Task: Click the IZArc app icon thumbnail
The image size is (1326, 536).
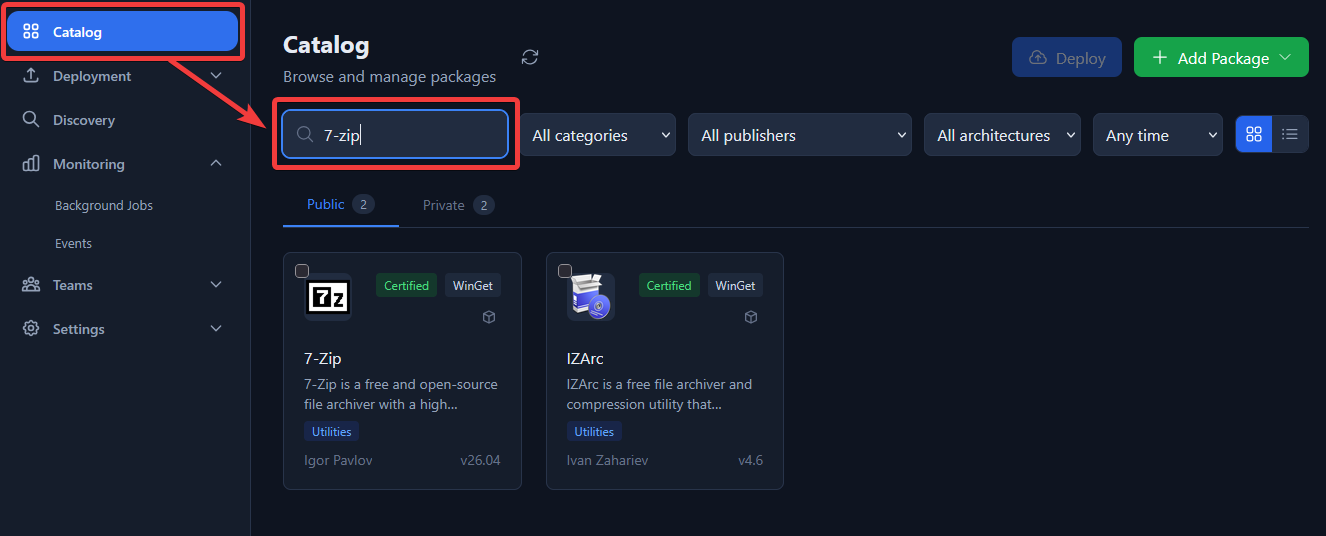Action: [x=591, y=297]
